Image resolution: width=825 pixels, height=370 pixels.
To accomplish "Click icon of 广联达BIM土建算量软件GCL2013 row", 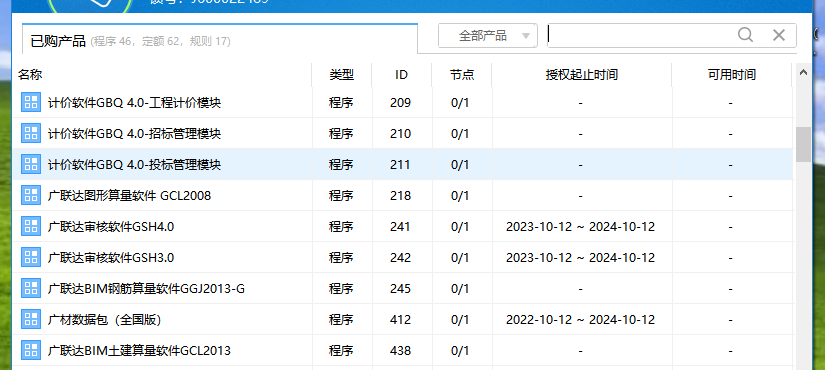I will (31, 350).
